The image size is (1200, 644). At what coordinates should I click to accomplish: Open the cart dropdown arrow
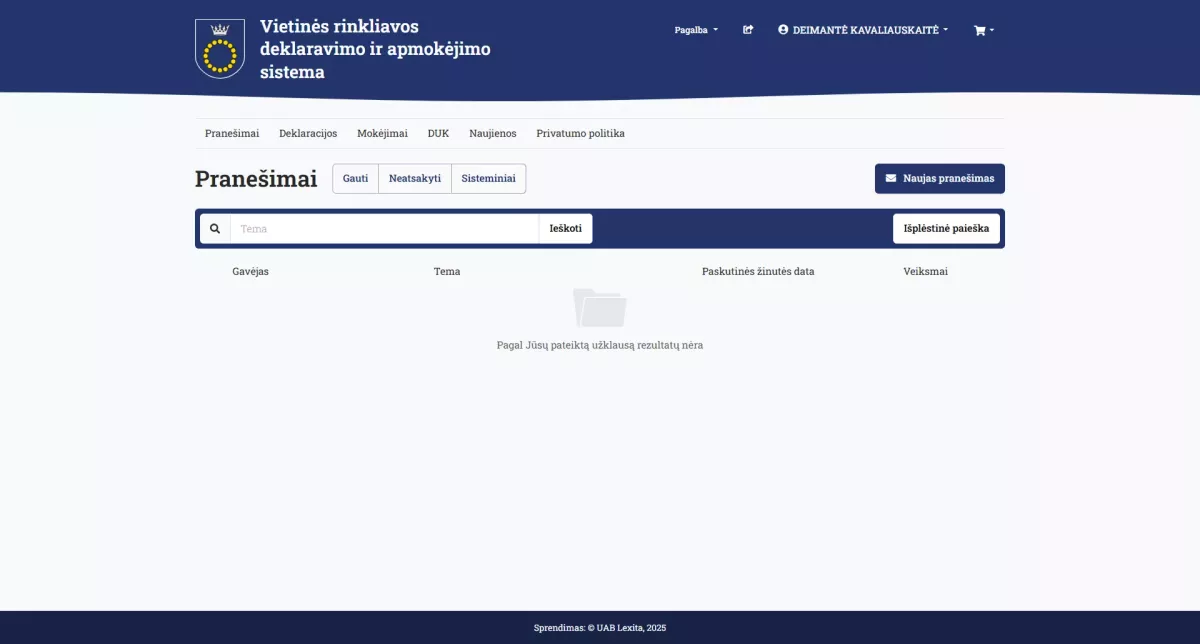pyautogui.click(x=992, y=29)
